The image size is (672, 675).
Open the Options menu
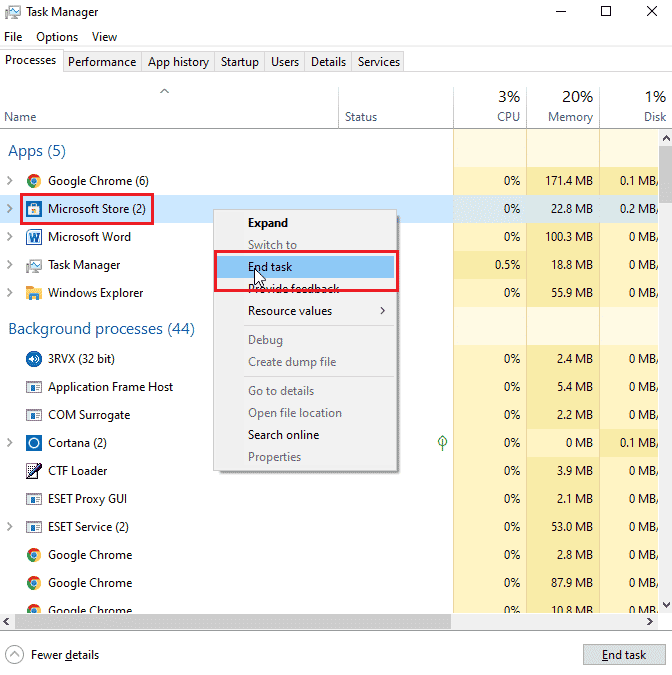click(57, 37)
